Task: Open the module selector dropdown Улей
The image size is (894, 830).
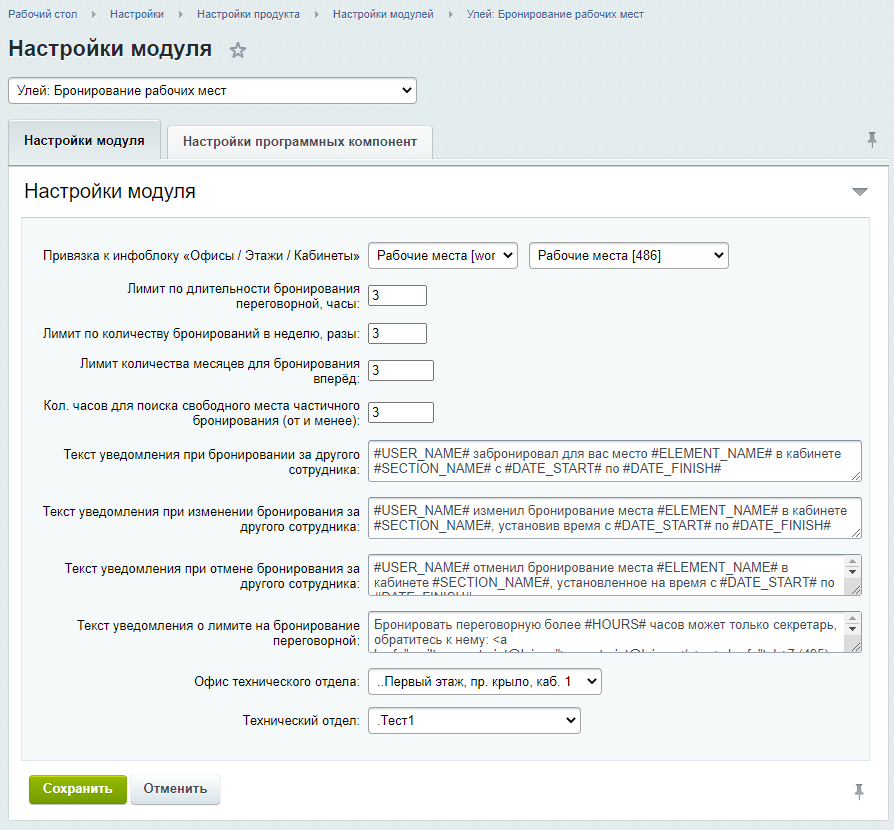Action: click(x=212, y=91)
